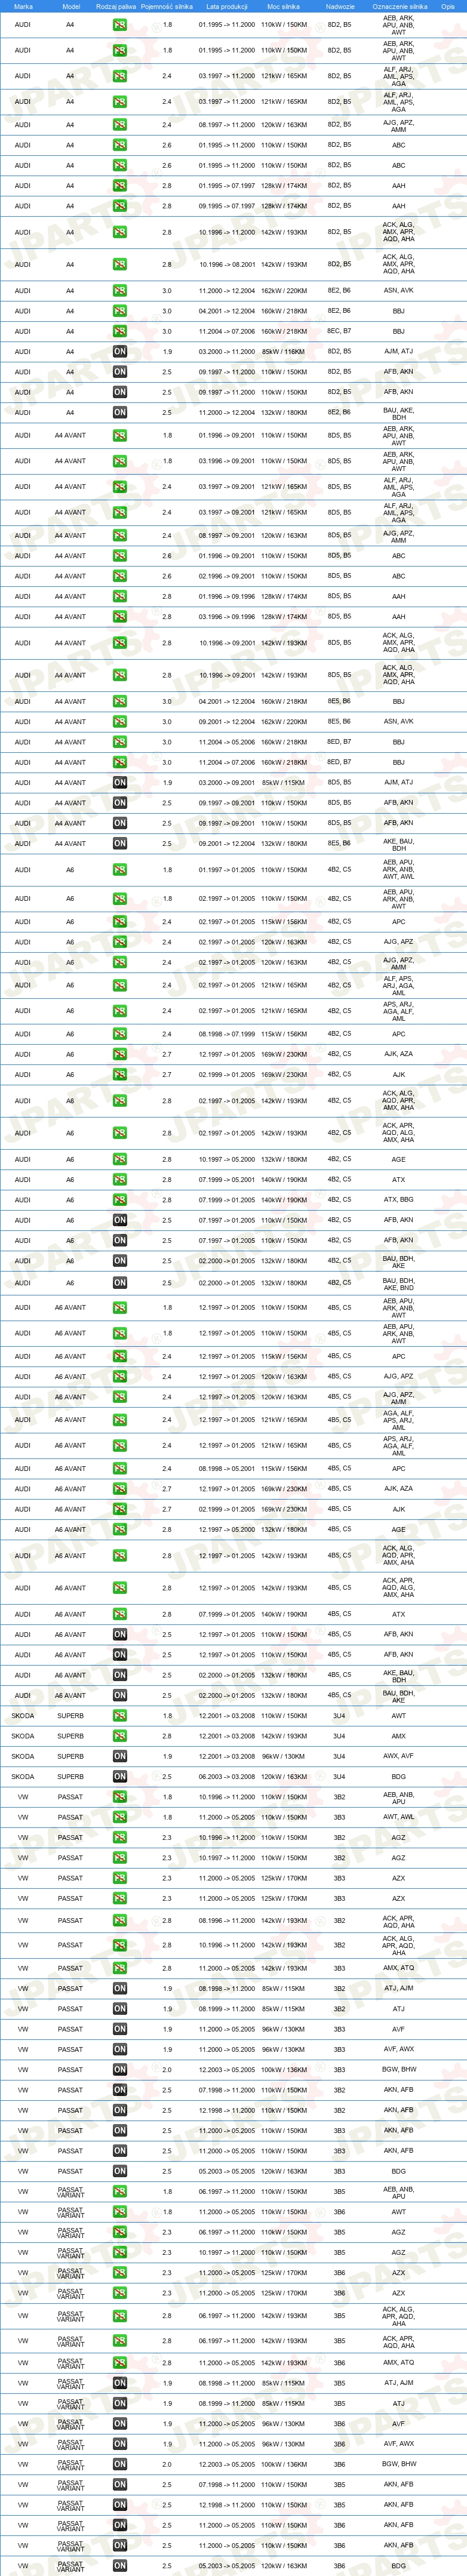The image size is (467, 2576).
Task: Click the Pojemność silnika column header
Action: [167, 6]
